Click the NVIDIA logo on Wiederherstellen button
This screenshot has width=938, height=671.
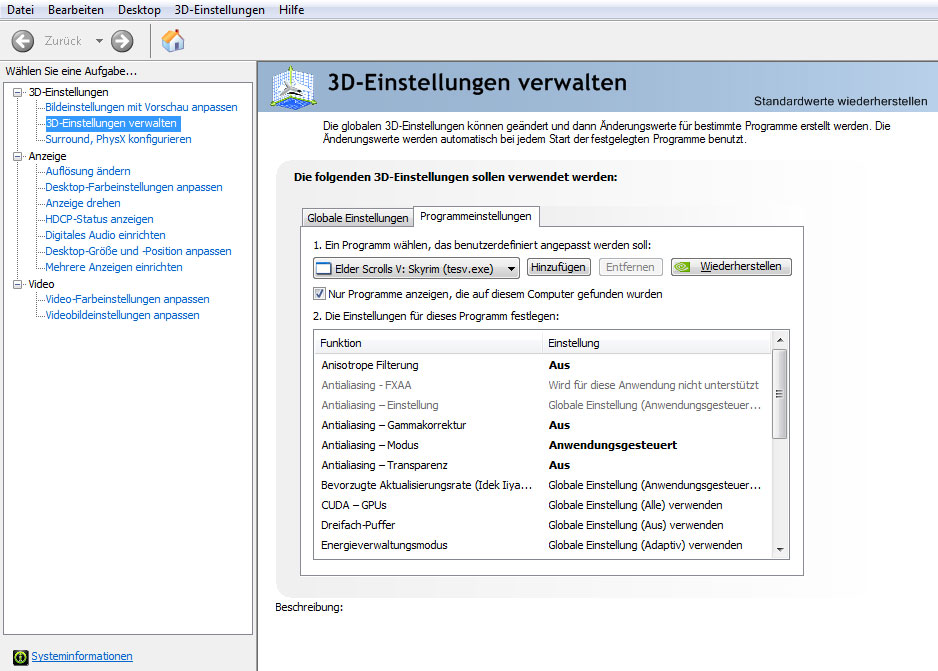[x=684, y=267]
